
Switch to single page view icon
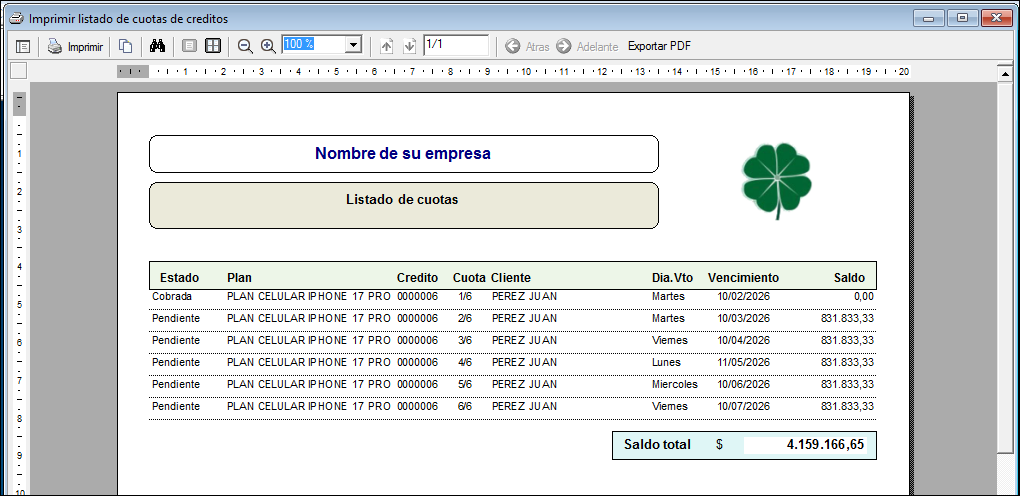189,46
